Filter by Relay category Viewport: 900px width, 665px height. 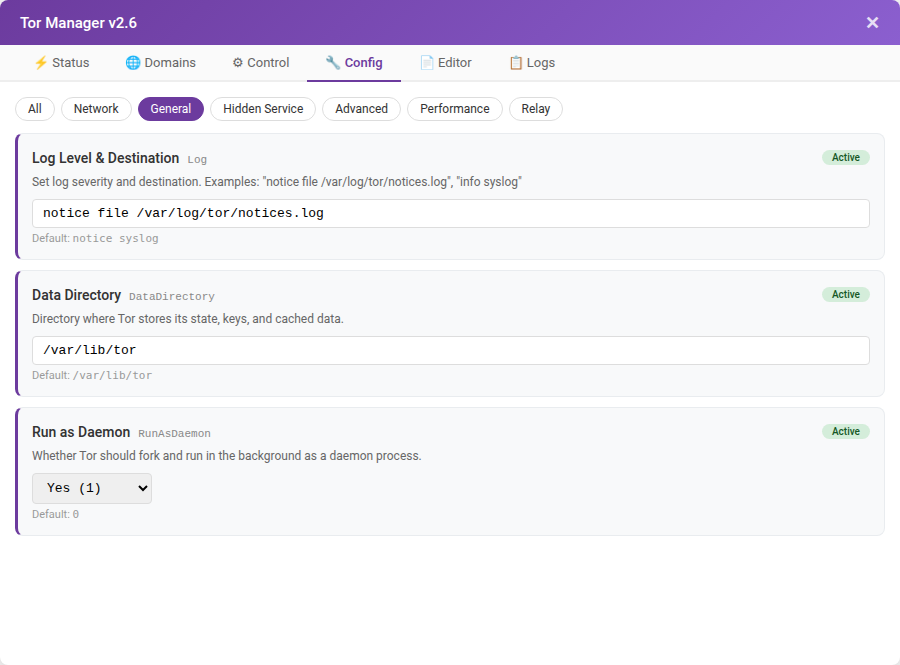[536, 109]
